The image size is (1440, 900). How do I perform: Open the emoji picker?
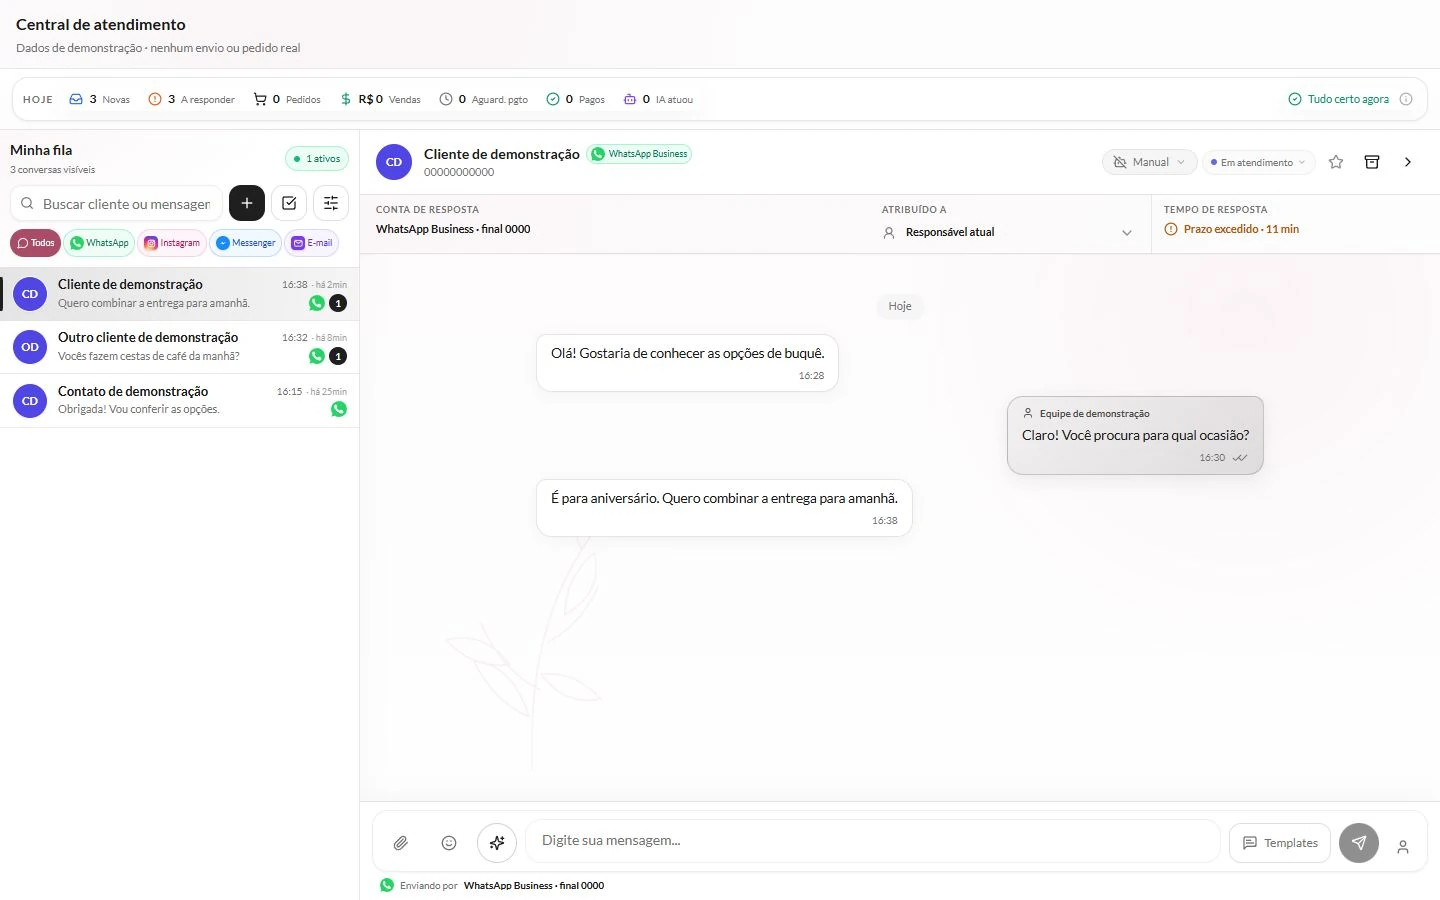(x=449, y=843)
